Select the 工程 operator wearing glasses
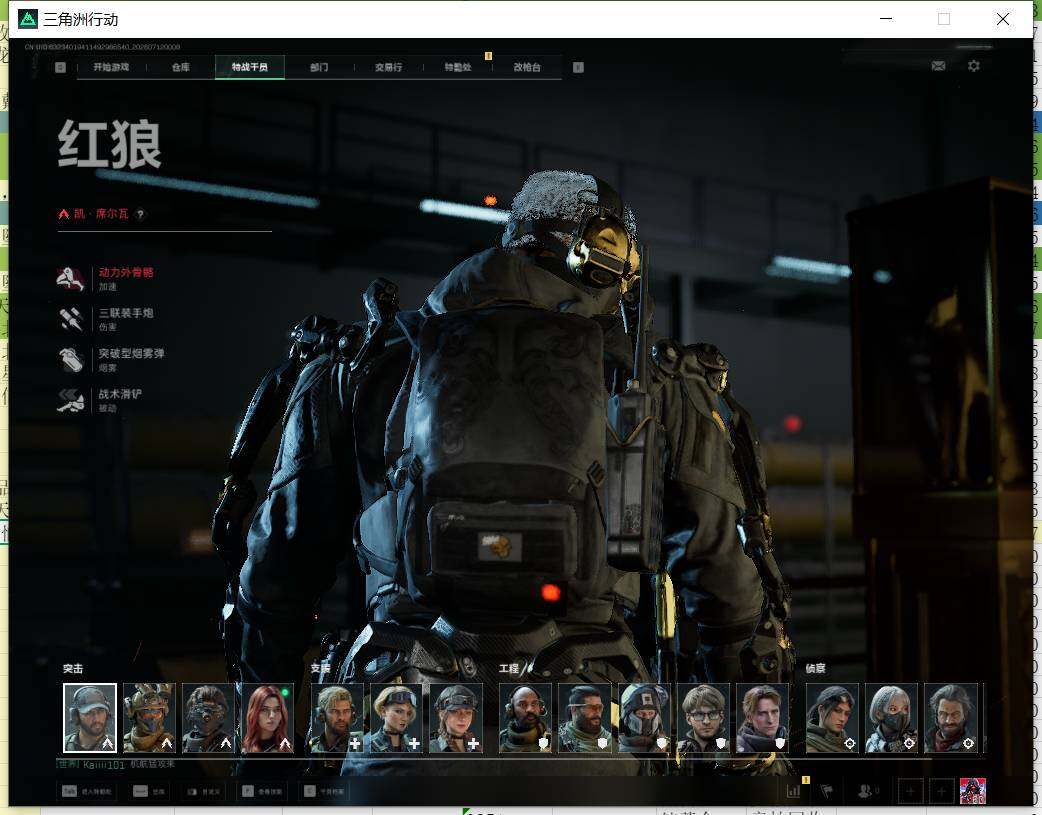Image resolution: width=1042 pixels, height=815 pixels. (703, 718)
